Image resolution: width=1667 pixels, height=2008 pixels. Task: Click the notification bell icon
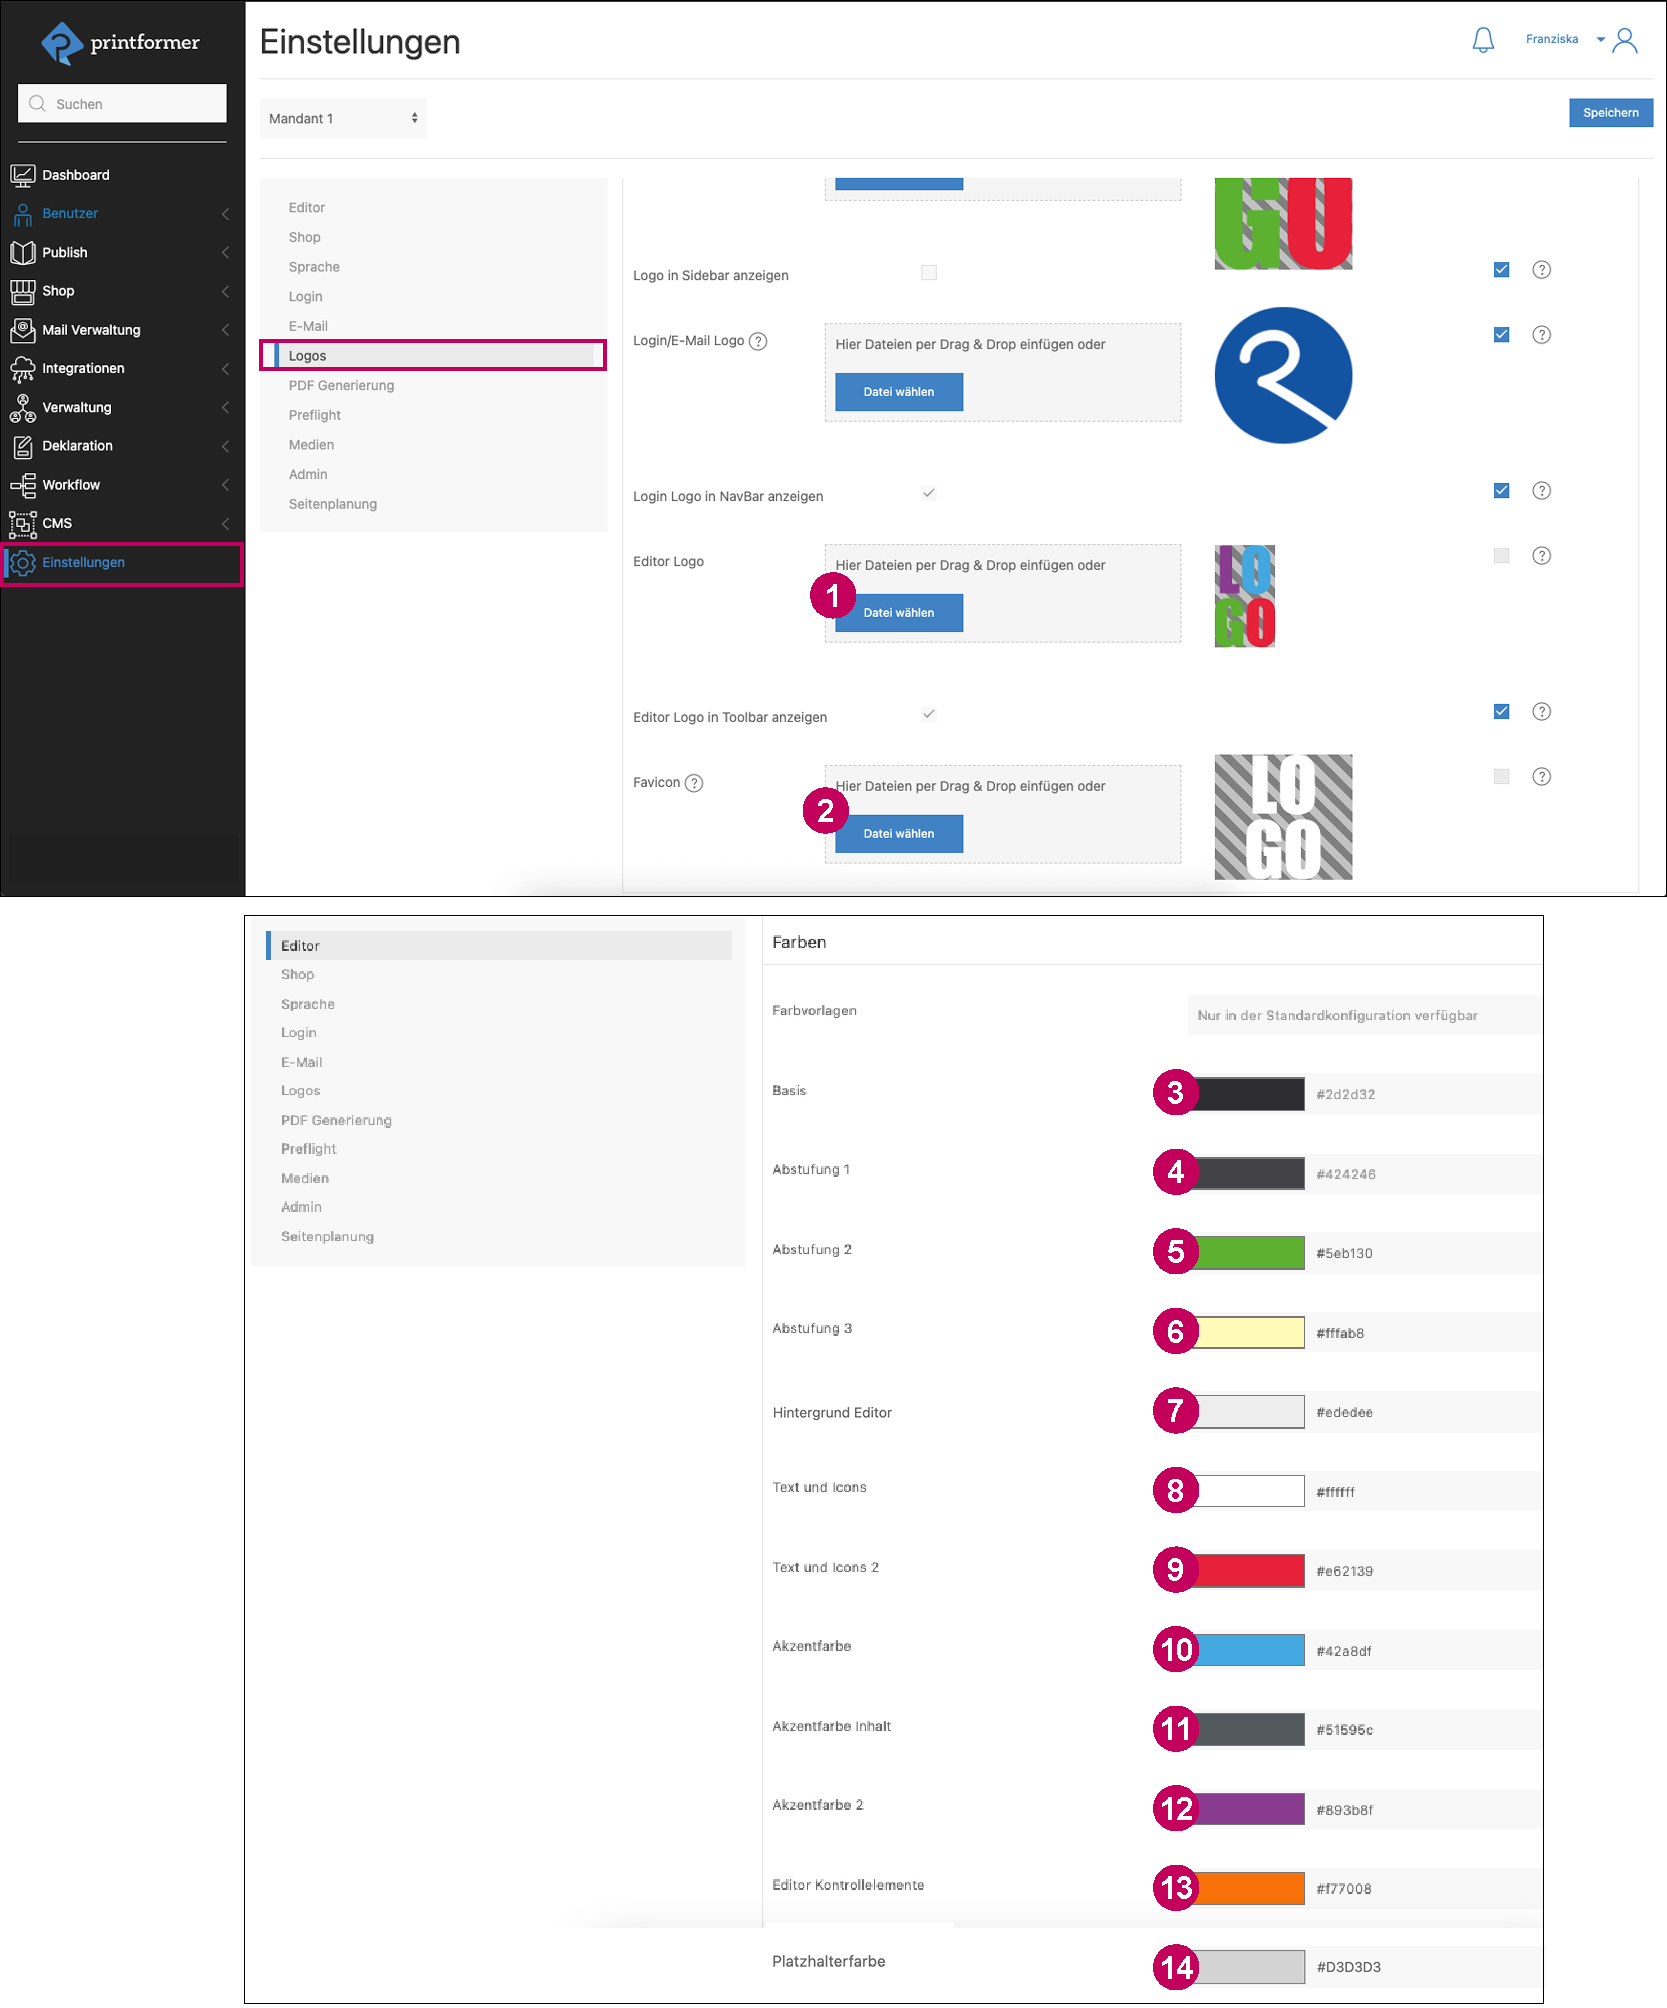click(1483, 40)
